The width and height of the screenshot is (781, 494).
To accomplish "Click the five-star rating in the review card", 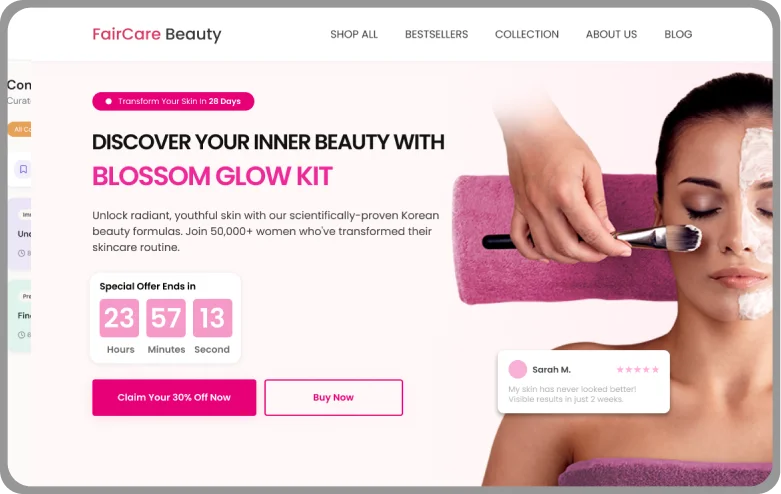I will [x=638, y=370].
